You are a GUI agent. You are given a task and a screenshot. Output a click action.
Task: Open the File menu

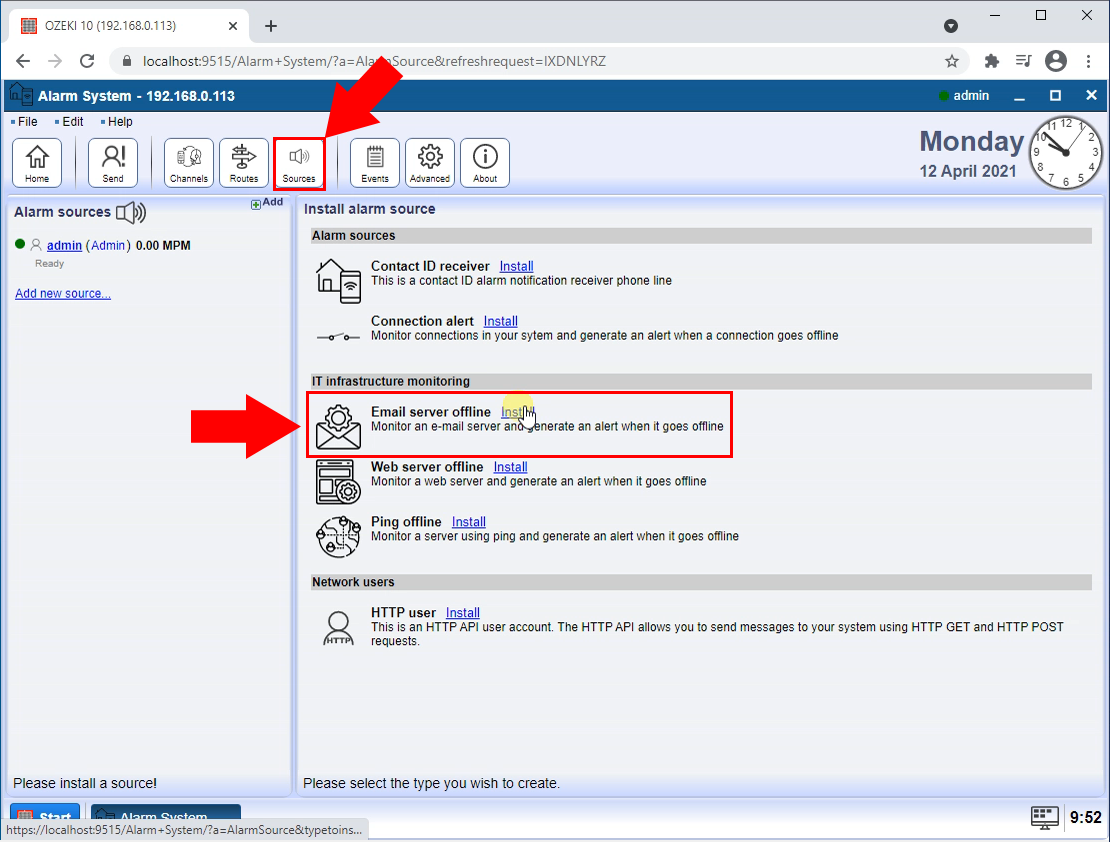click(x=25, y=121)
